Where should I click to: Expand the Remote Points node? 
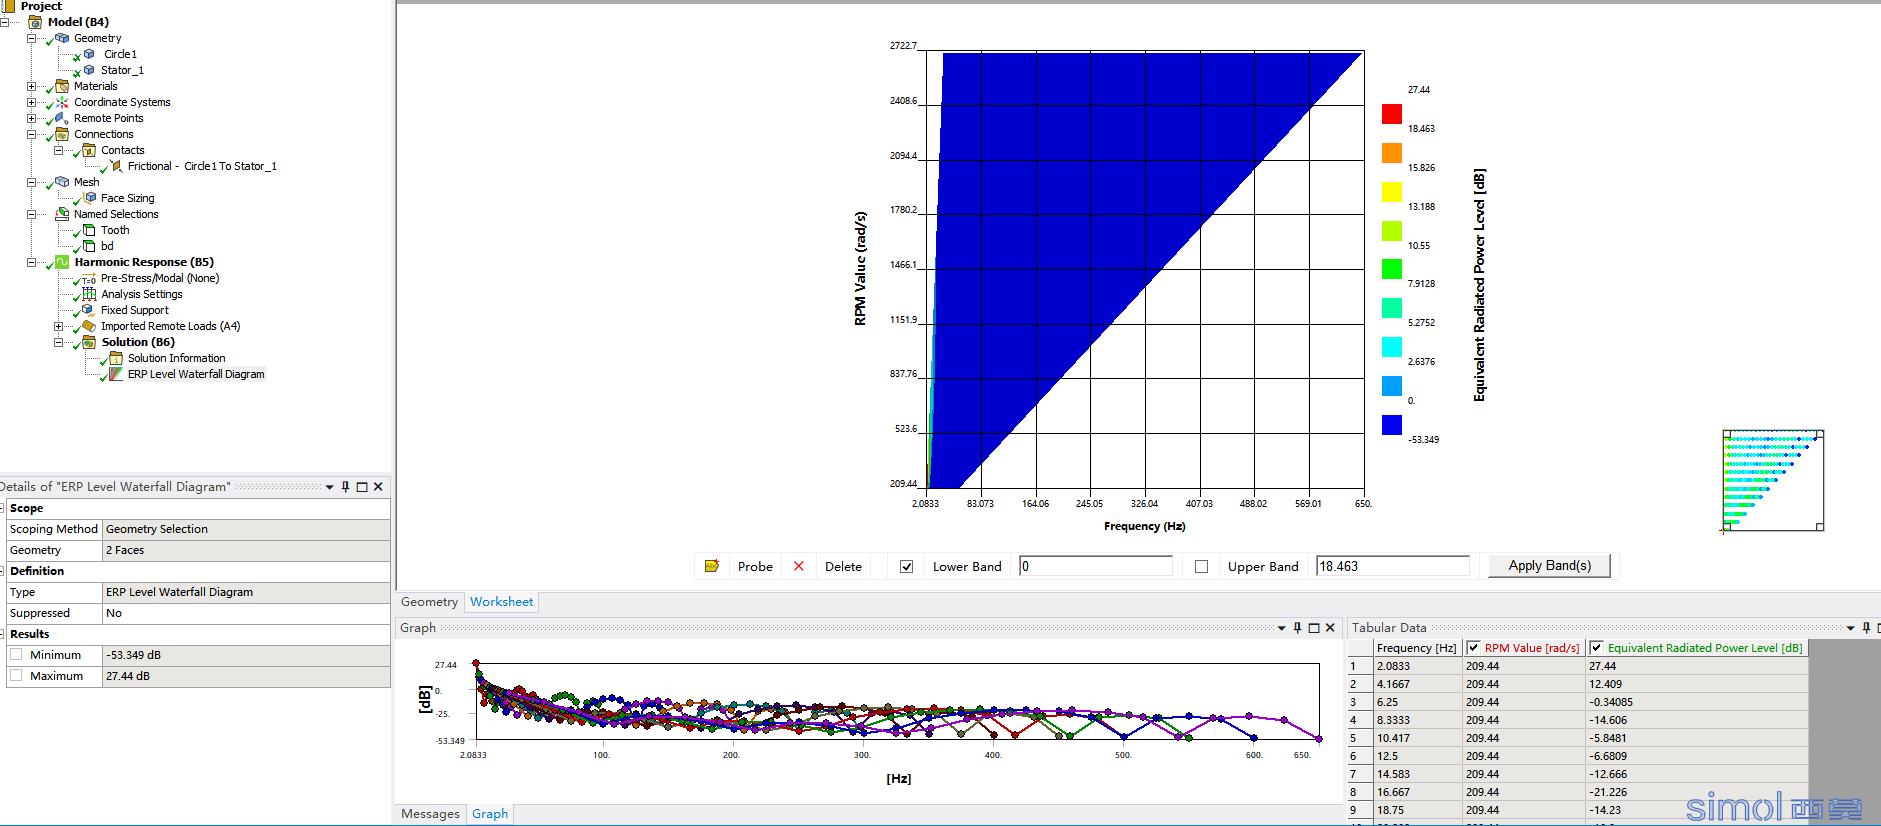click(x=31, y=118)
